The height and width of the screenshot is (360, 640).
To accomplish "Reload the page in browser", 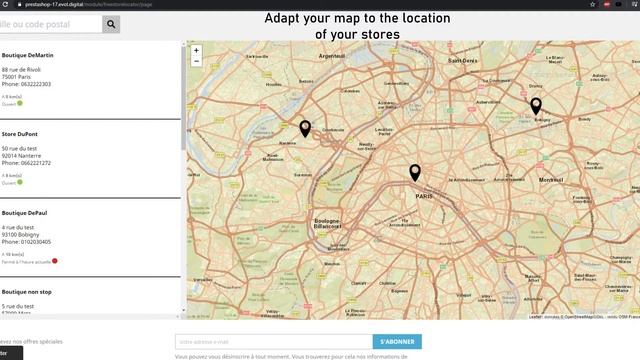I will tap(5, 4).
